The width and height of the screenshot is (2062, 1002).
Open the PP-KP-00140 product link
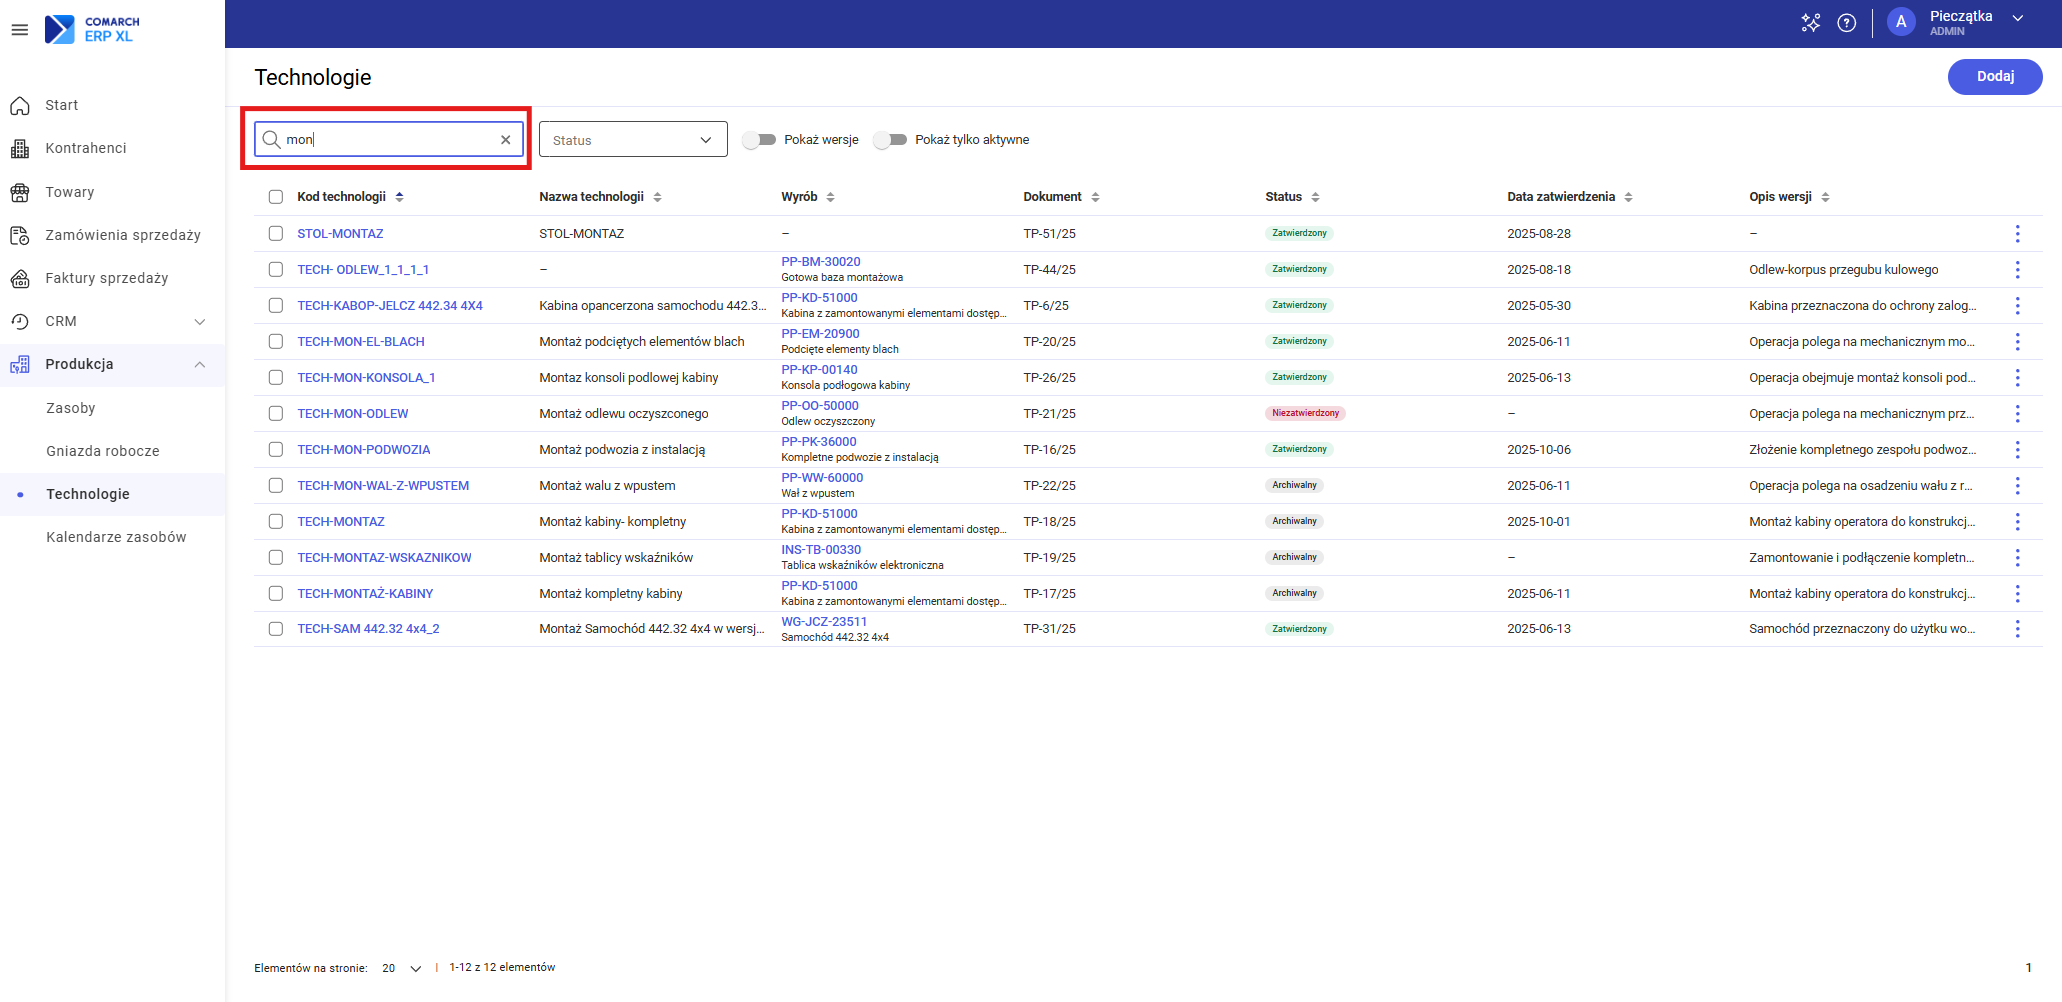(819, 370)
